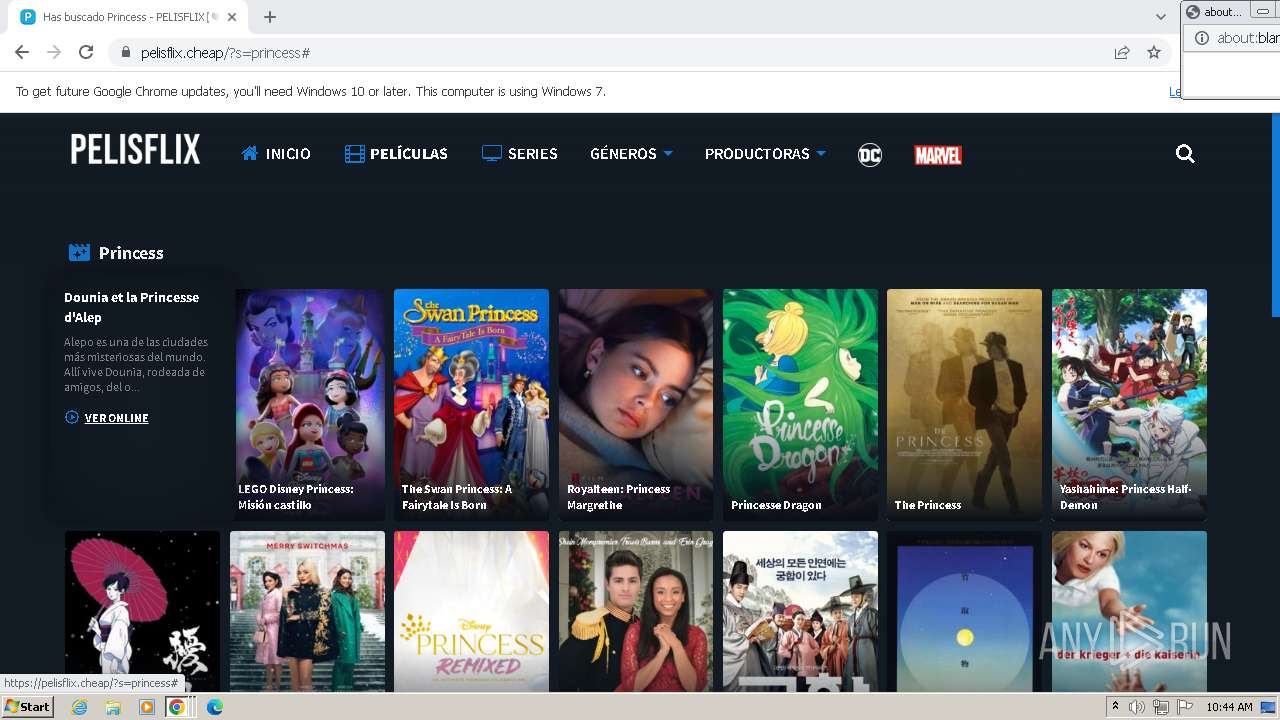This screenshot has height=720, width=1280.
Task: Open the royal couple movie poster
Action: [636, 611]
